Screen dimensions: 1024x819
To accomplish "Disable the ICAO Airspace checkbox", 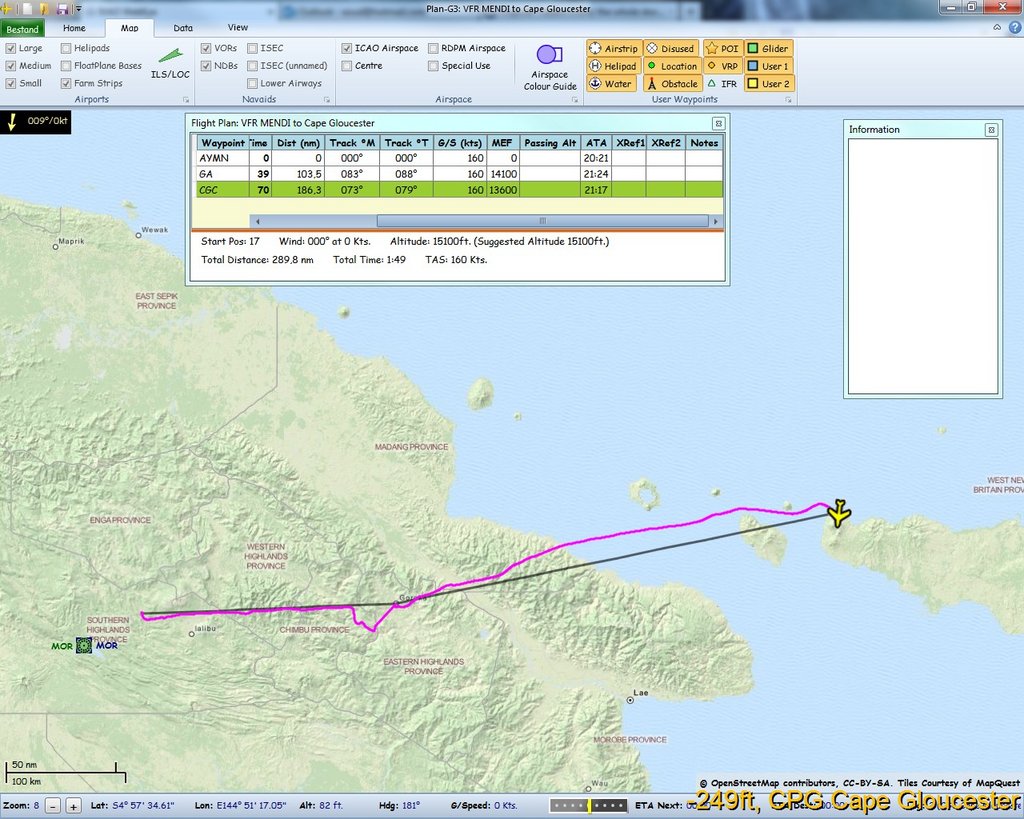I will click(346, 48).
